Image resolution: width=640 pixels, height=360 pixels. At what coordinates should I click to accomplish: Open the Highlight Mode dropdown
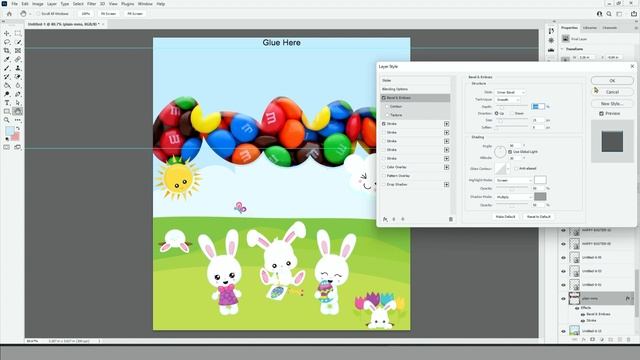pos(514,180)
